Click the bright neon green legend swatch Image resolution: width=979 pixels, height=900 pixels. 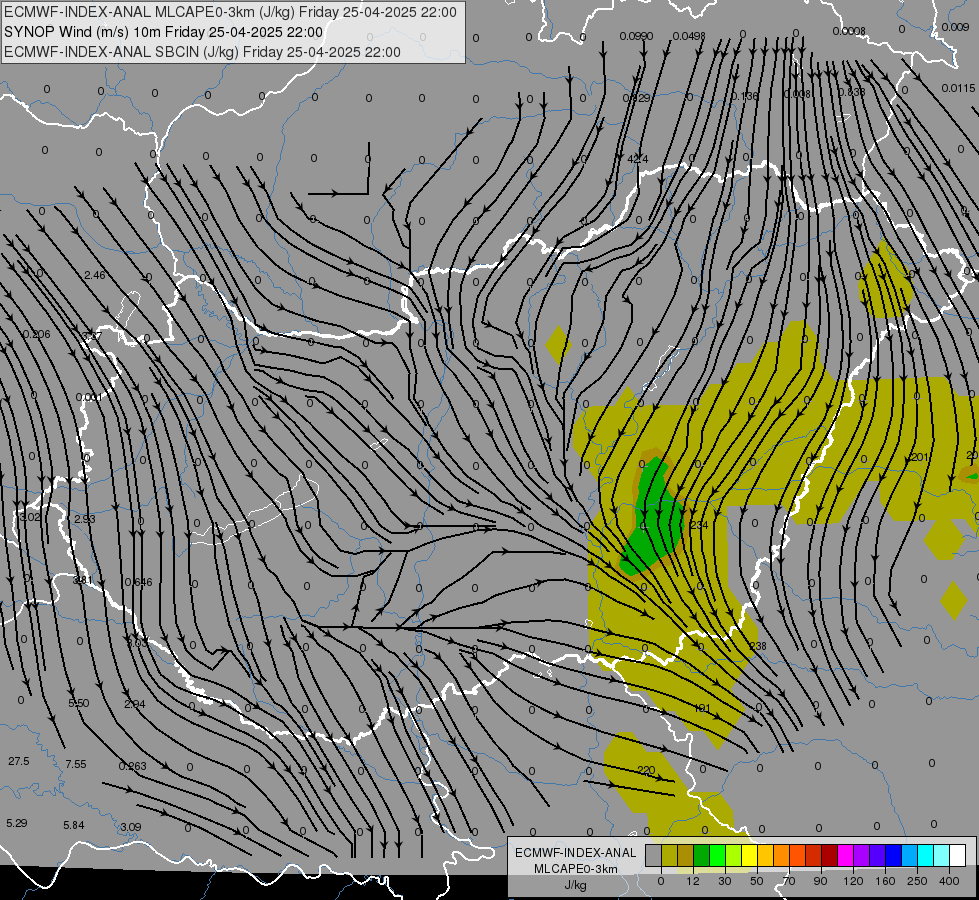click(x=717, y=855)
